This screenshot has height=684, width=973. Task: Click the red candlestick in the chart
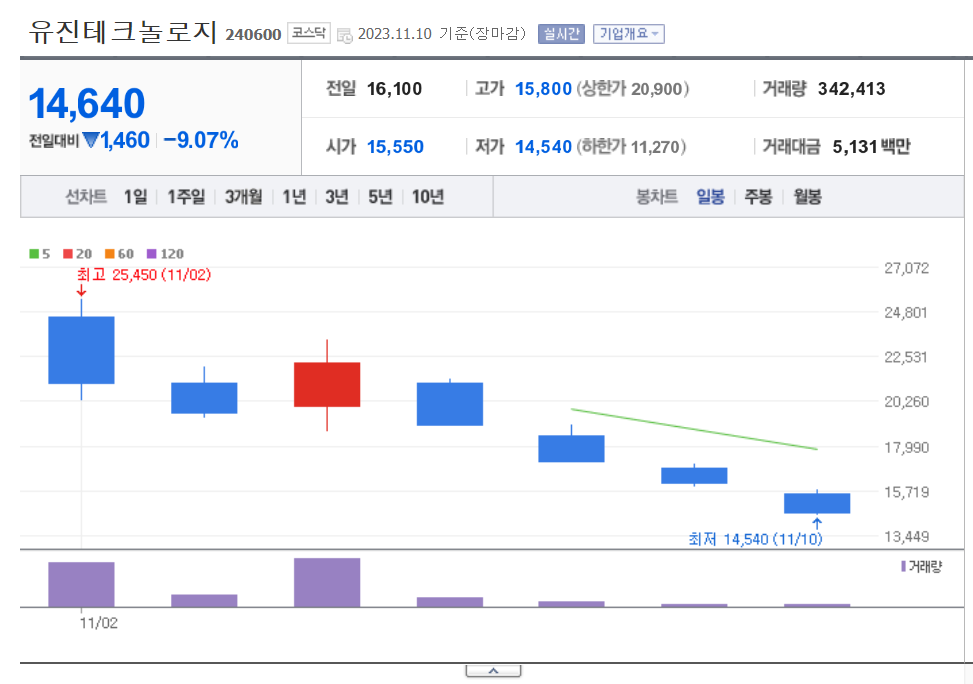coord(327,384)
